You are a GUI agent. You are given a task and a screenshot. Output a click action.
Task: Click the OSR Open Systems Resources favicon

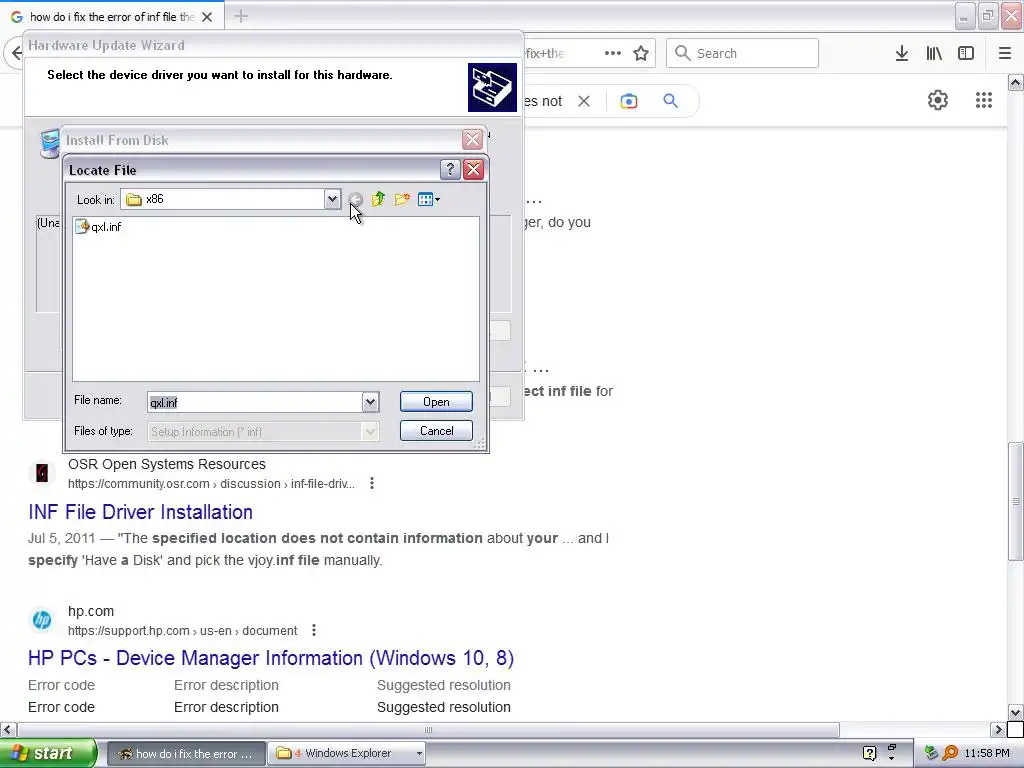(x=42, y=473)
